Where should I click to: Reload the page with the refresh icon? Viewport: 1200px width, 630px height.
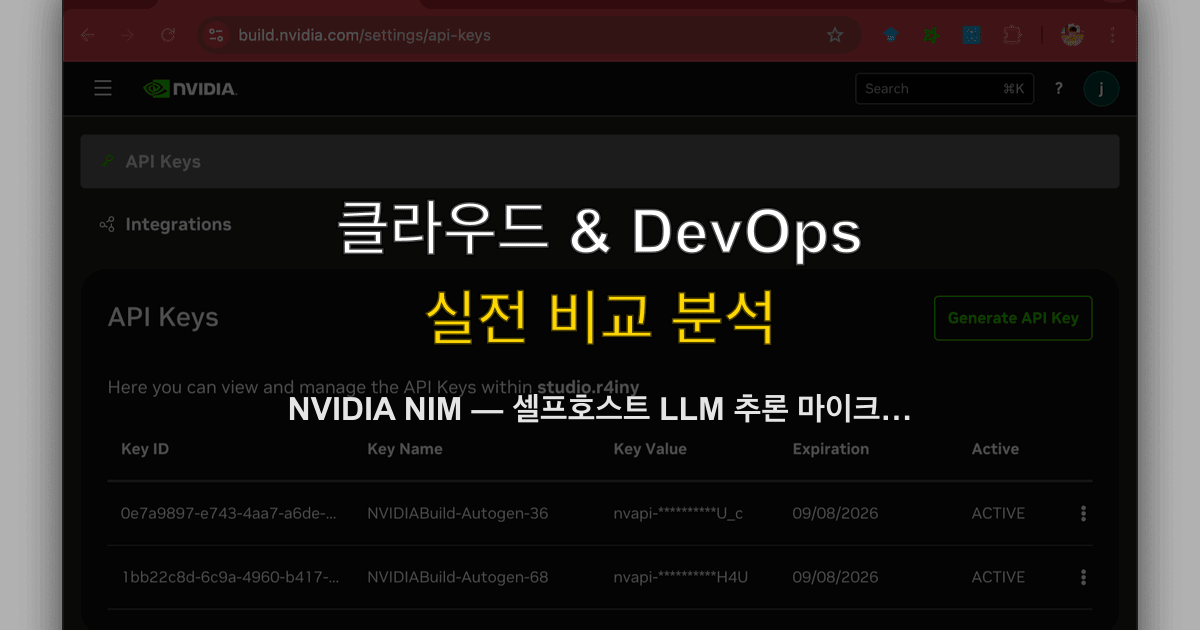[168, 35]
